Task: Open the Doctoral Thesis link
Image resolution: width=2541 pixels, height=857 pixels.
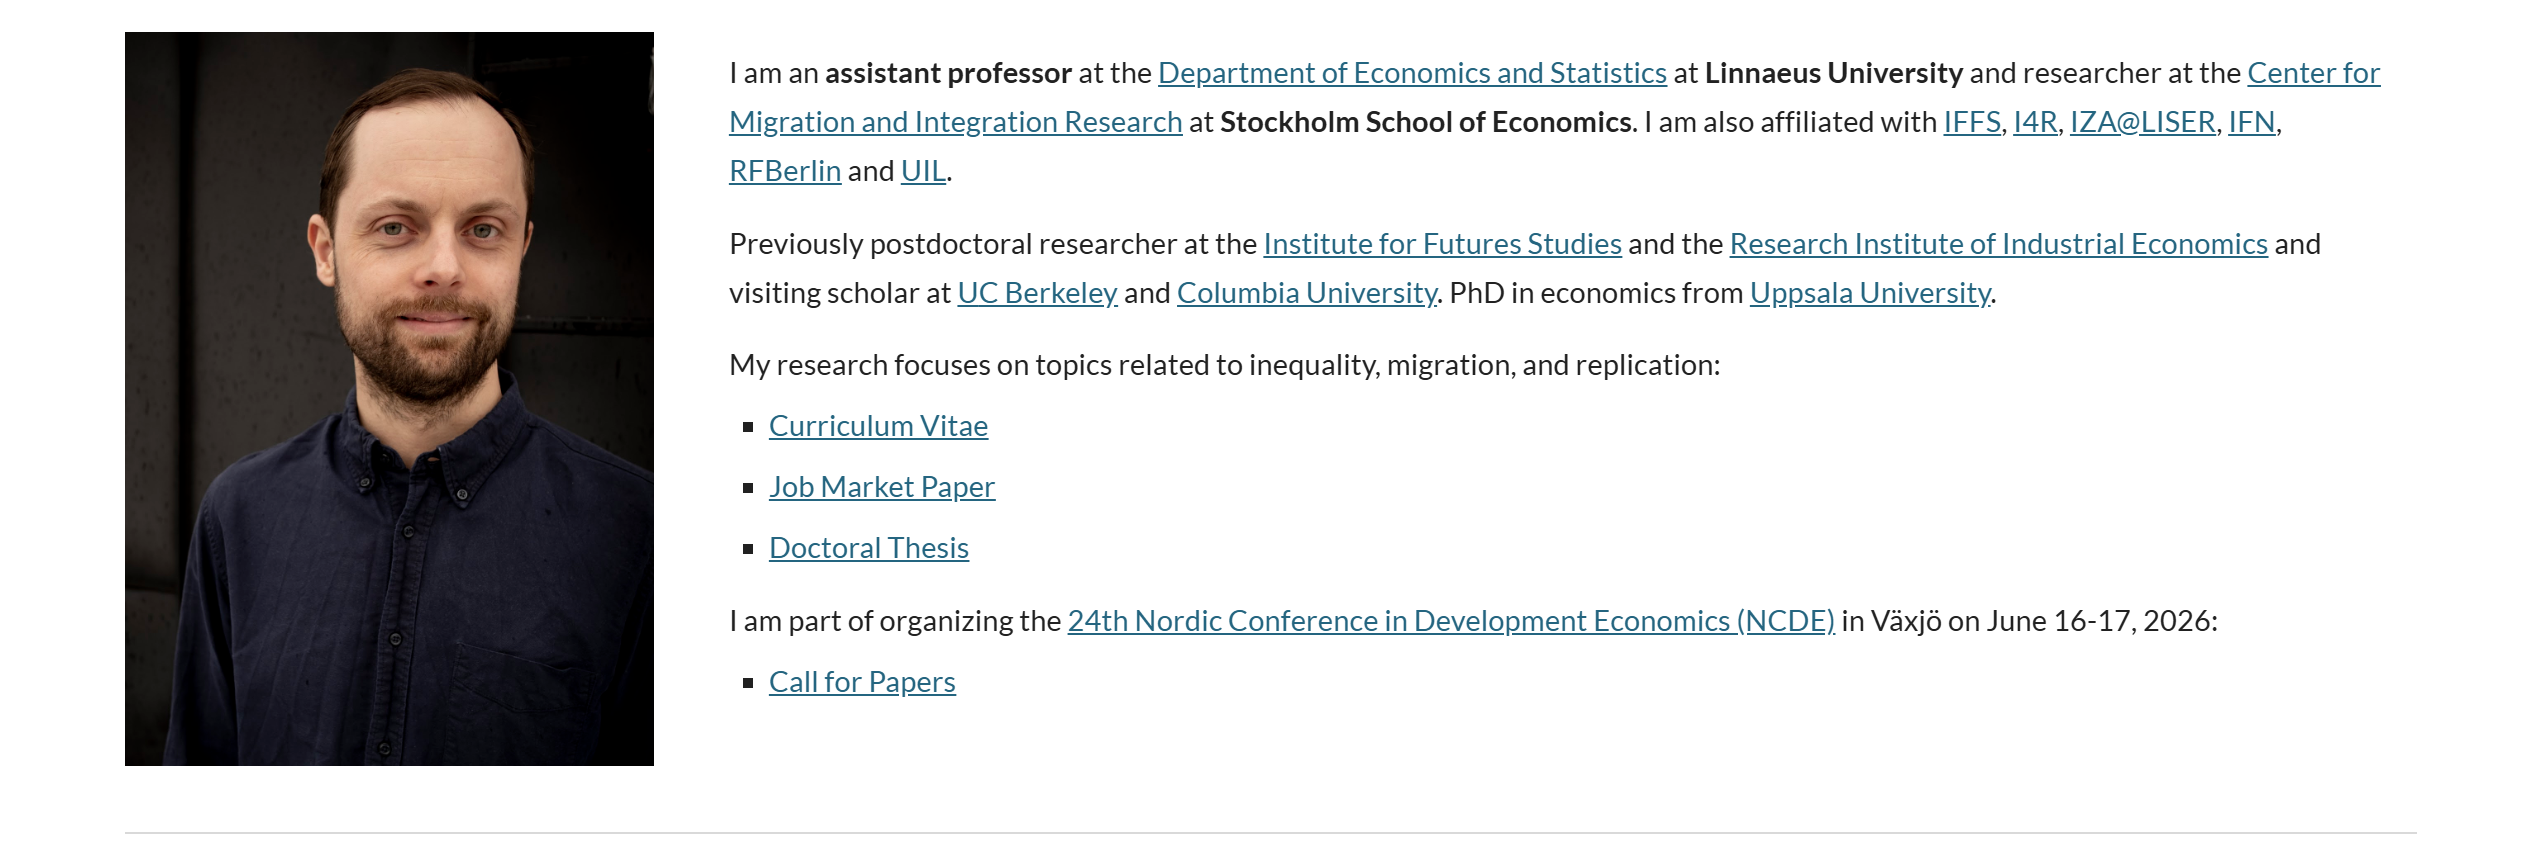Action: pos(868,548)
